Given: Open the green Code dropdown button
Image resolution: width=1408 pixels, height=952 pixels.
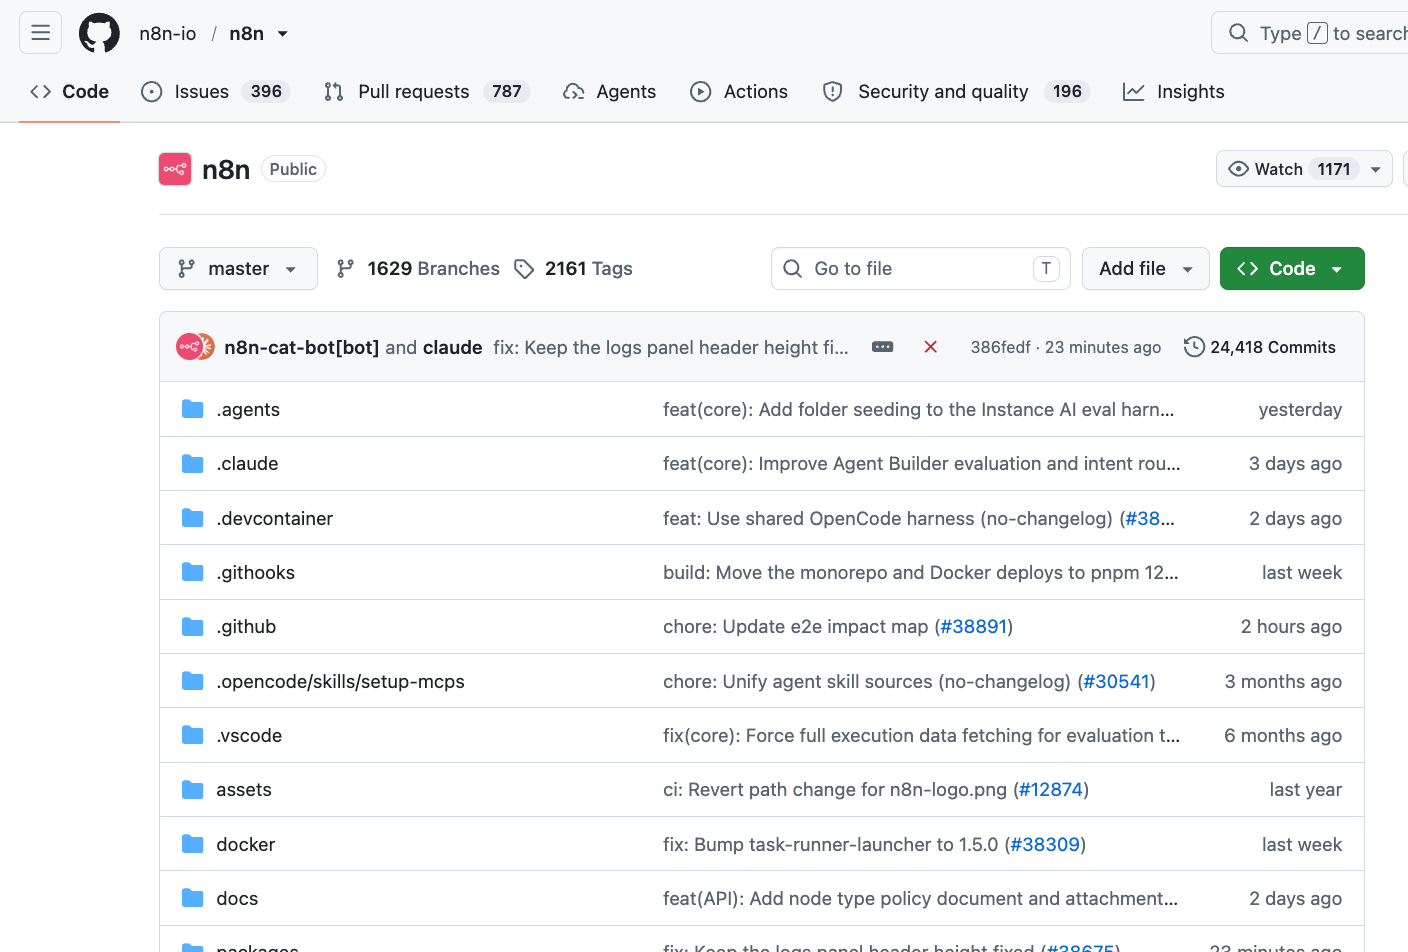Looking at the screenshot, I should [x=1292, y=269].
